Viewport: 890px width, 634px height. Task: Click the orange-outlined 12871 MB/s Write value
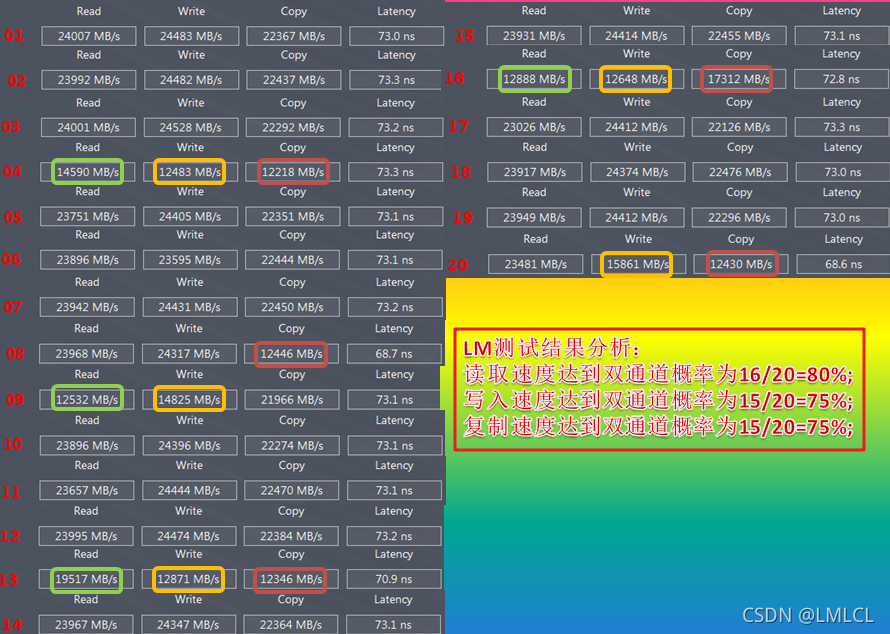coord(190,579)
